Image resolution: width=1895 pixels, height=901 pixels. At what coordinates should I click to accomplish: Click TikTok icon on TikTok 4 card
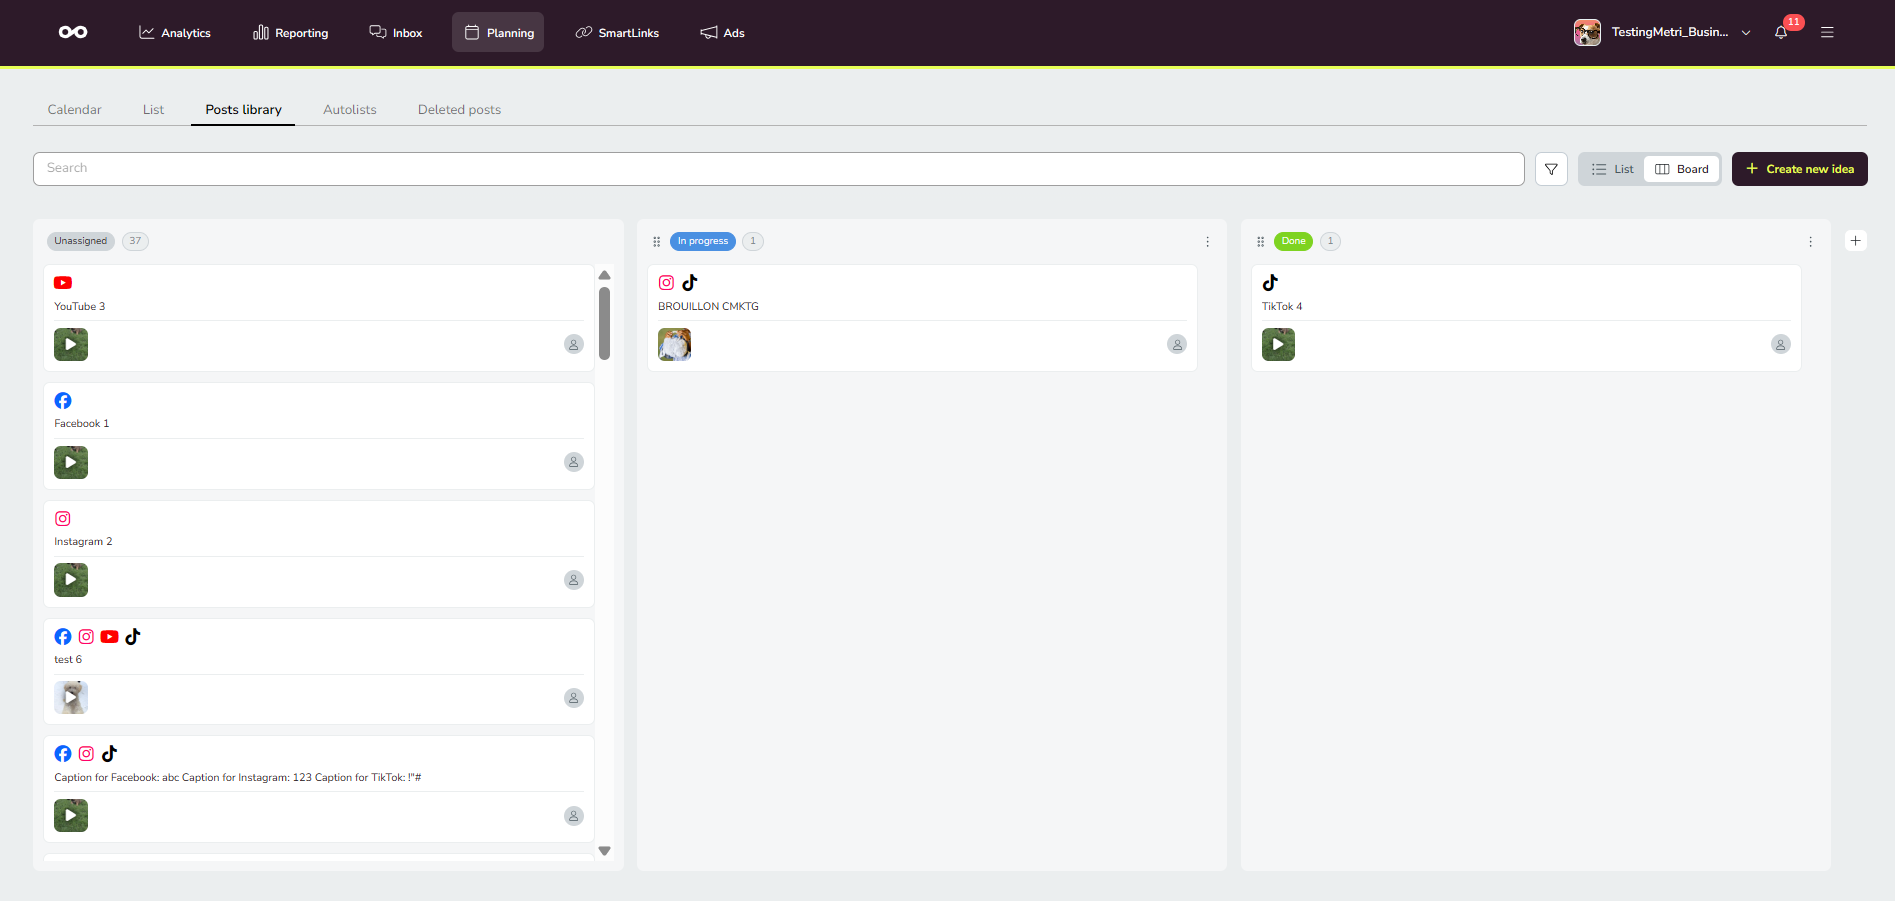[1270, 283]
